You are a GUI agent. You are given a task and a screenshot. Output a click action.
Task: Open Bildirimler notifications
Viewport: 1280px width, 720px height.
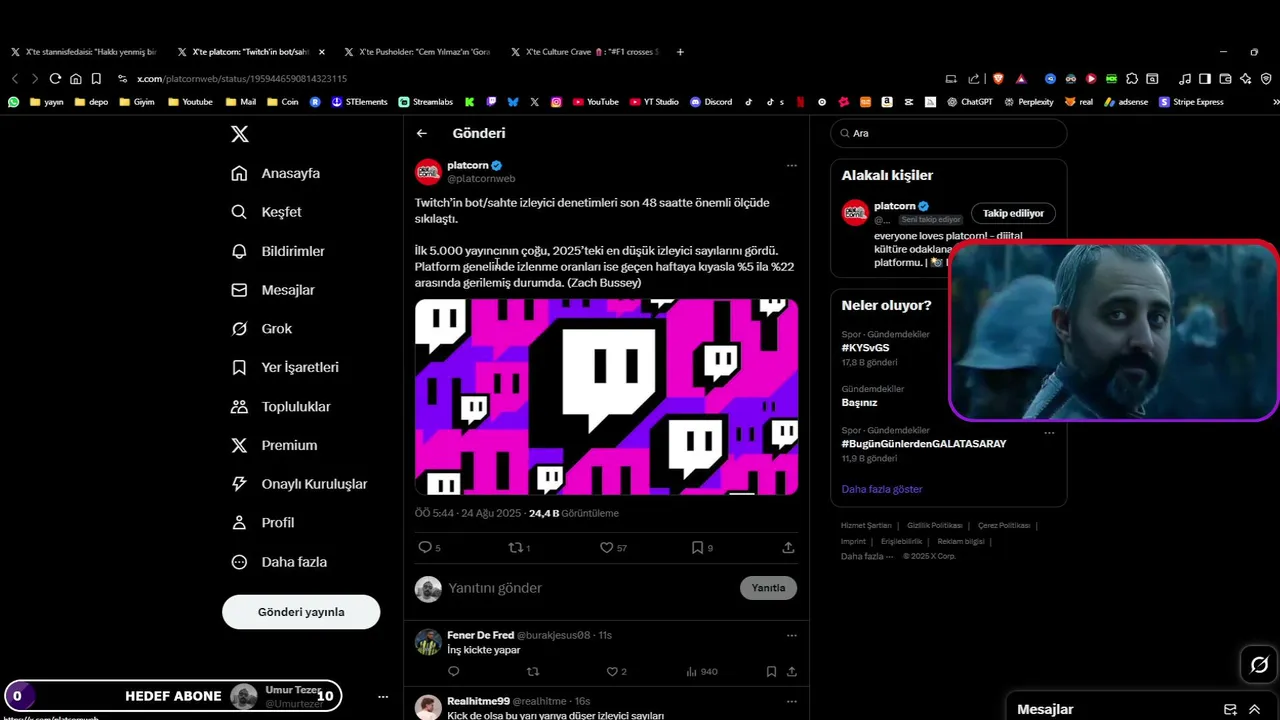pos(278,251)
